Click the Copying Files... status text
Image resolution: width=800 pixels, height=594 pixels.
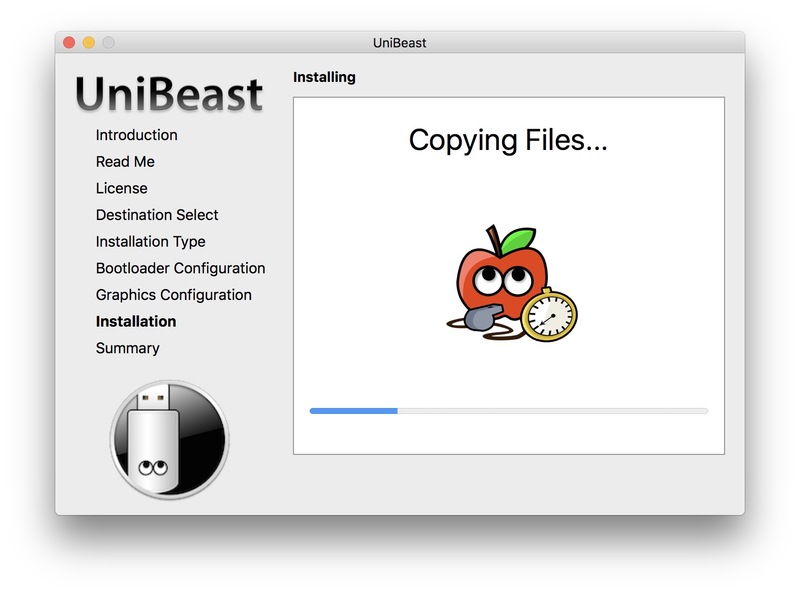(508, 140)
